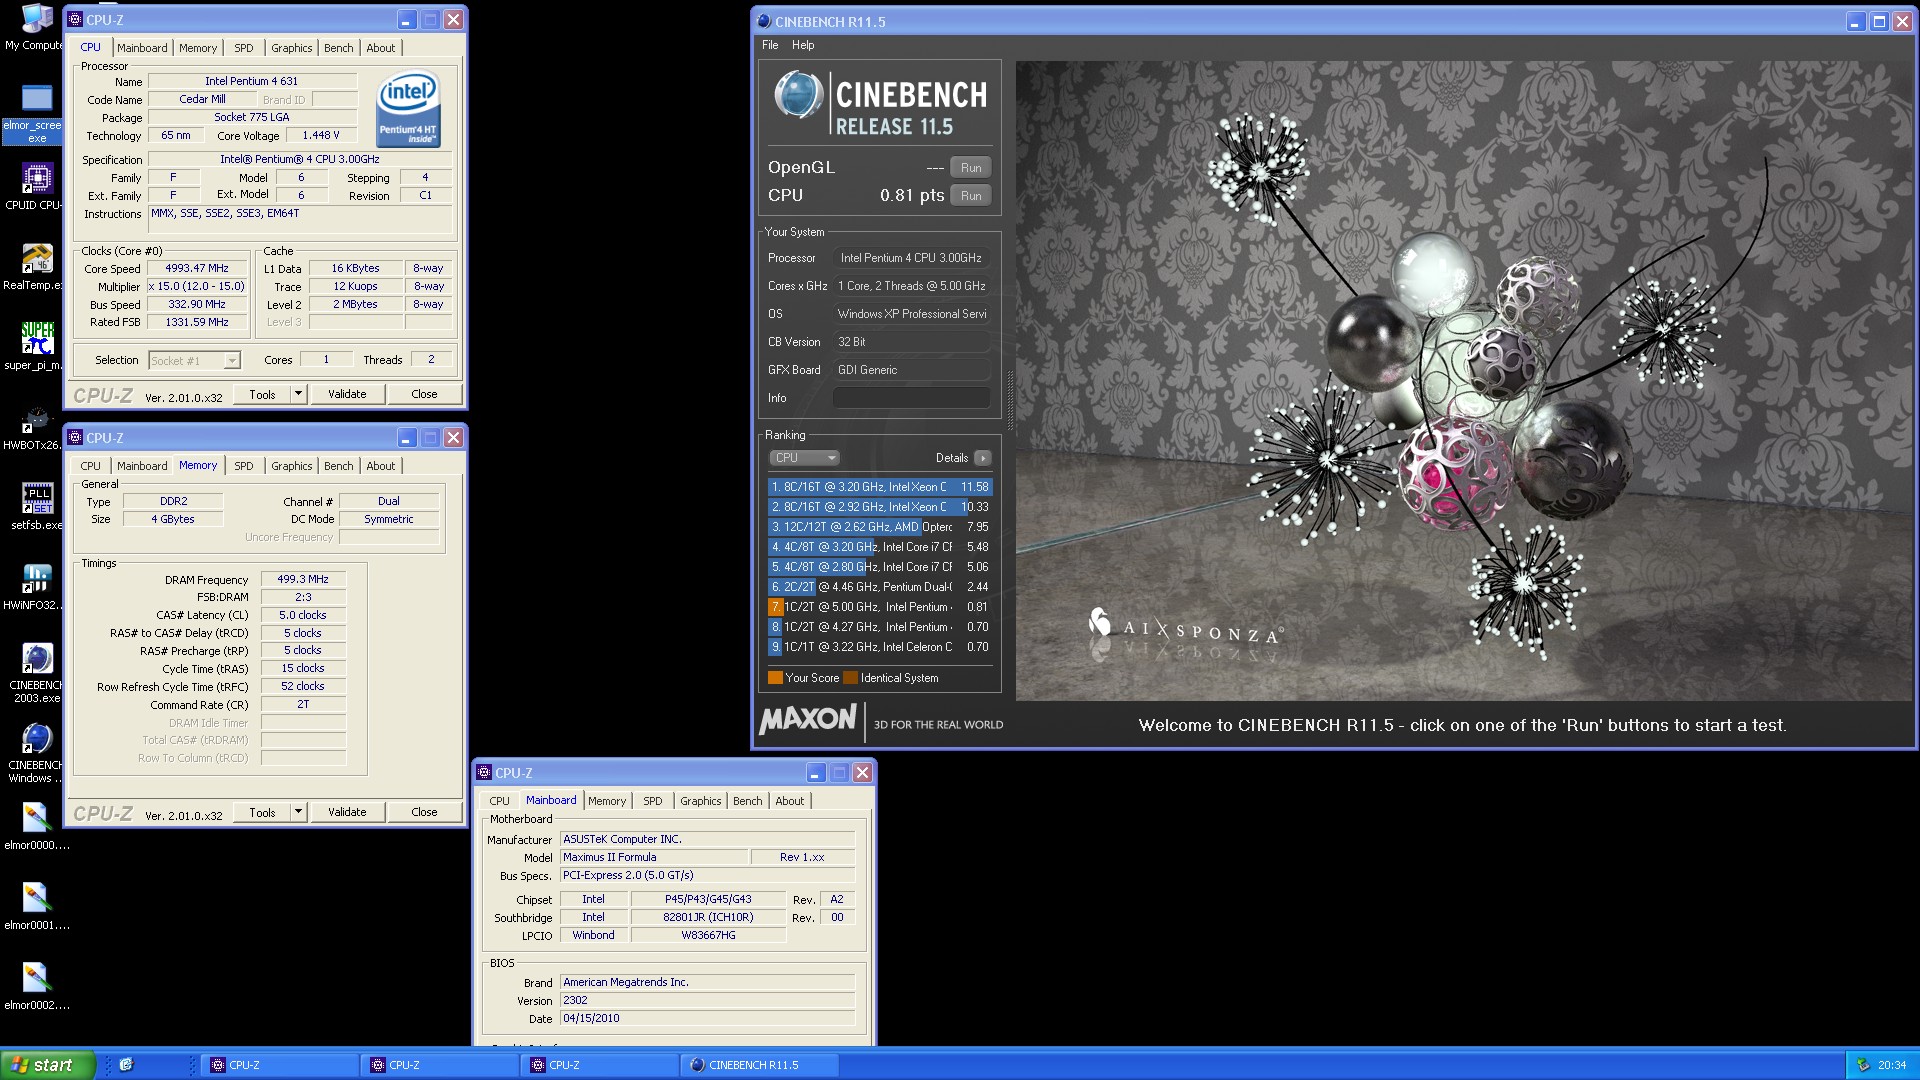Launch setfsb.exe desktop icon
1920x1080 pixels.
tap(35, 506)
